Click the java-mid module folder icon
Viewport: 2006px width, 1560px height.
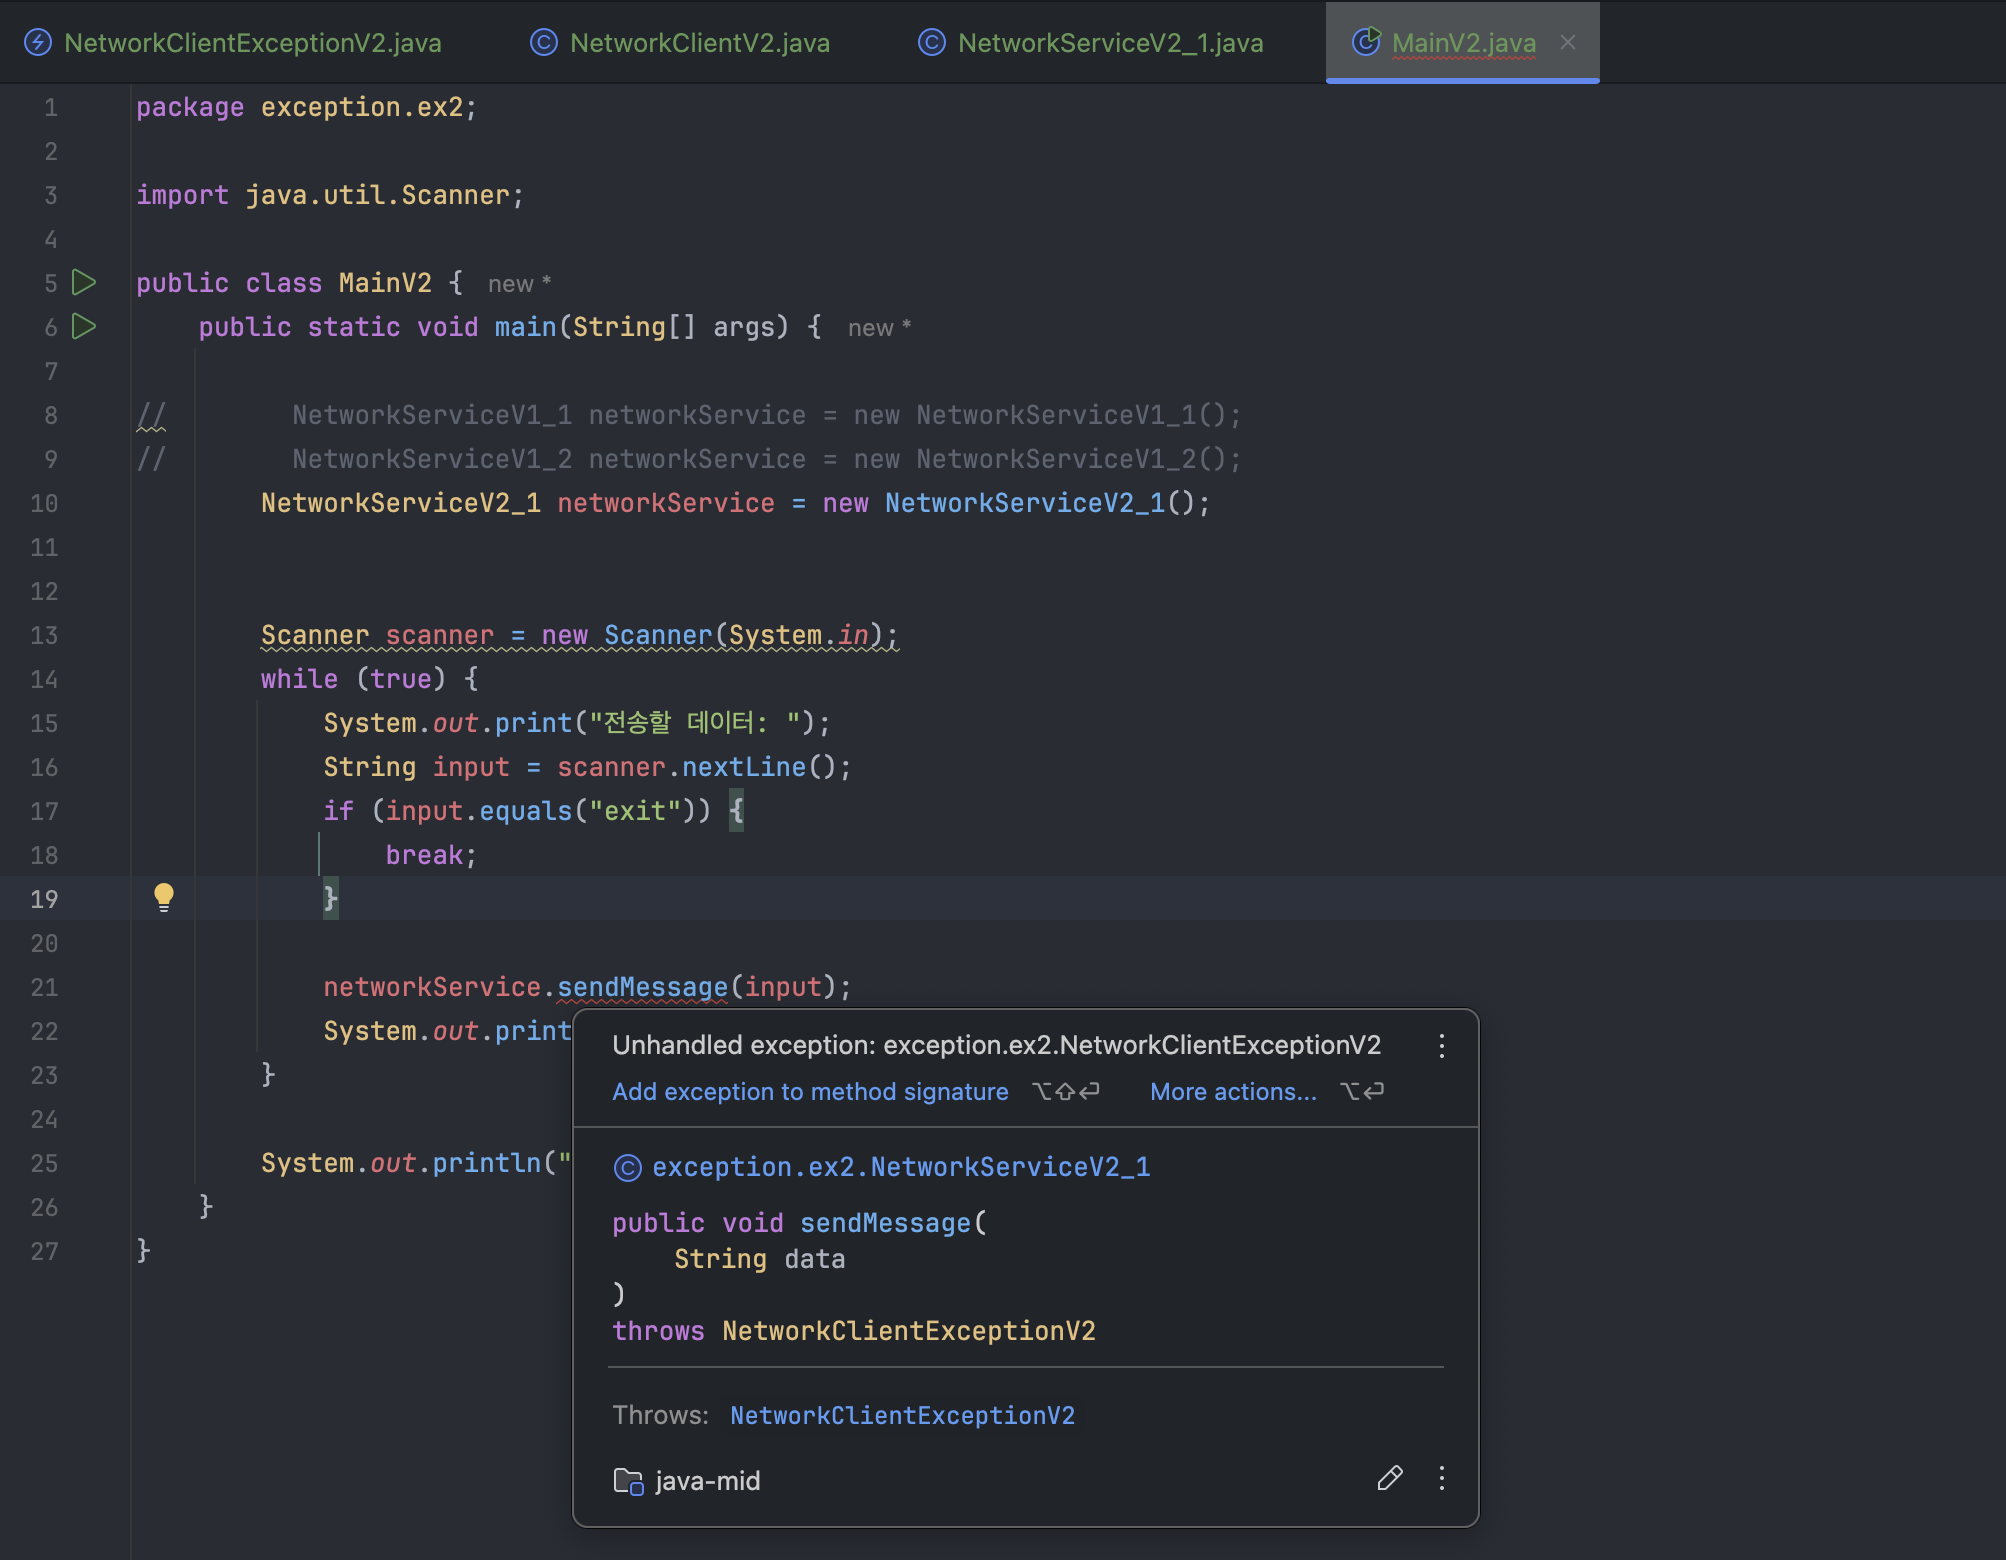pyautogui.click(x=628, y=1481)
